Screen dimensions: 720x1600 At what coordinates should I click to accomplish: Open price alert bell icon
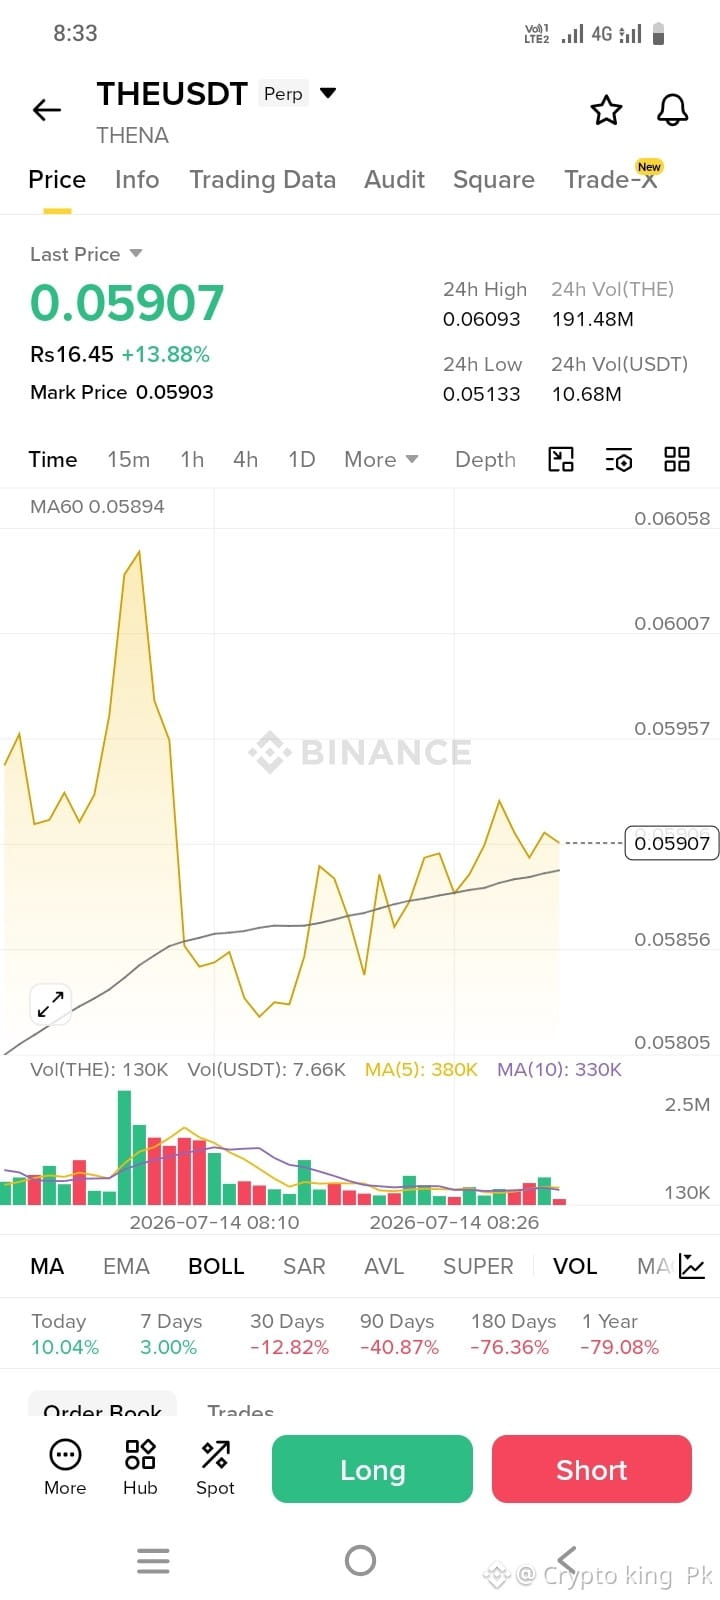click(x=672, y=110)
